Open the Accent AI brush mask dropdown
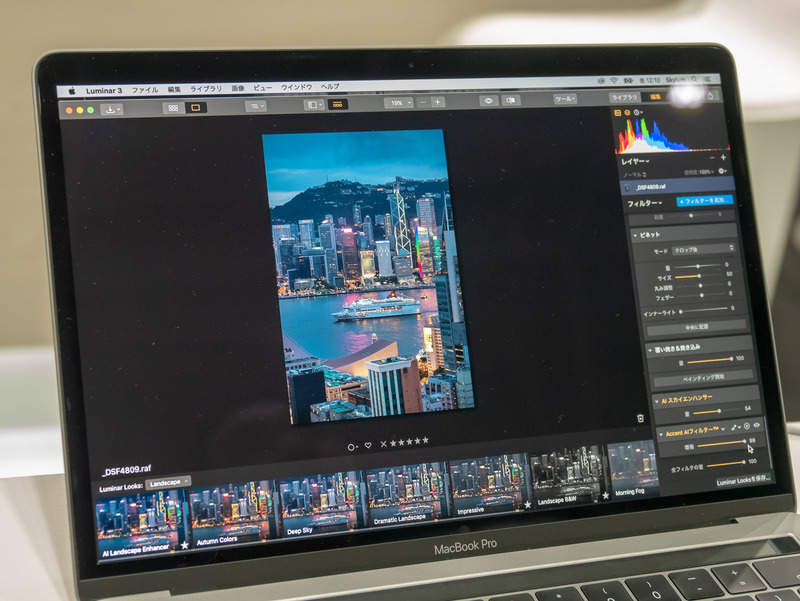 pyautogui.click(x=736, y=428)
